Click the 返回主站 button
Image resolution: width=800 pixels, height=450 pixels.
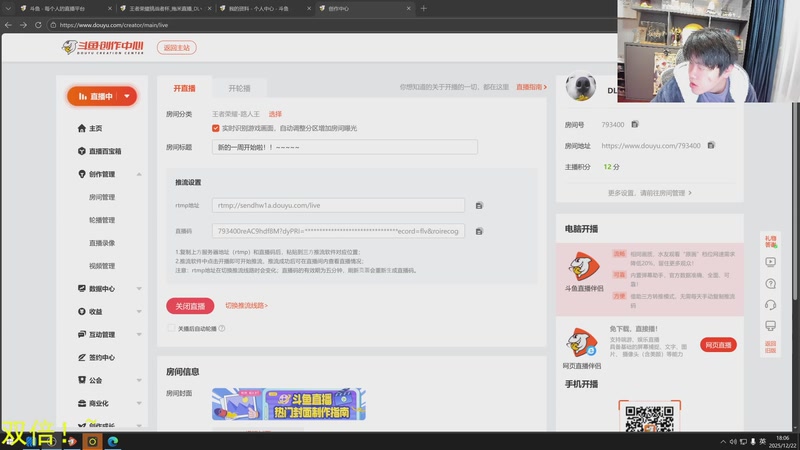177,47
